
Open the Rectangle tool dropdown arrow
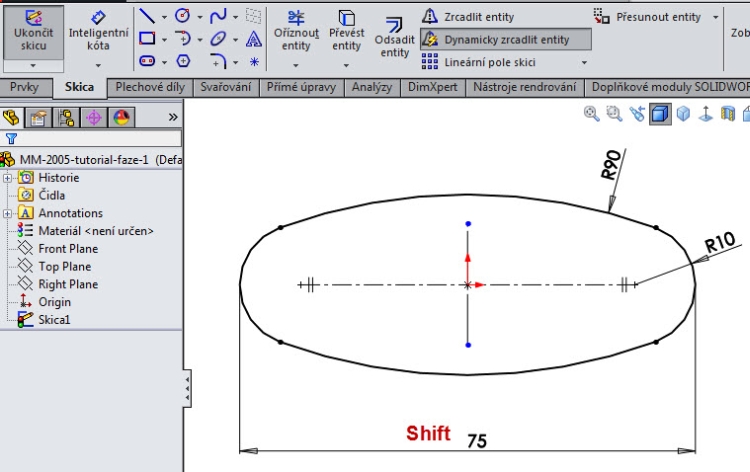164,40
